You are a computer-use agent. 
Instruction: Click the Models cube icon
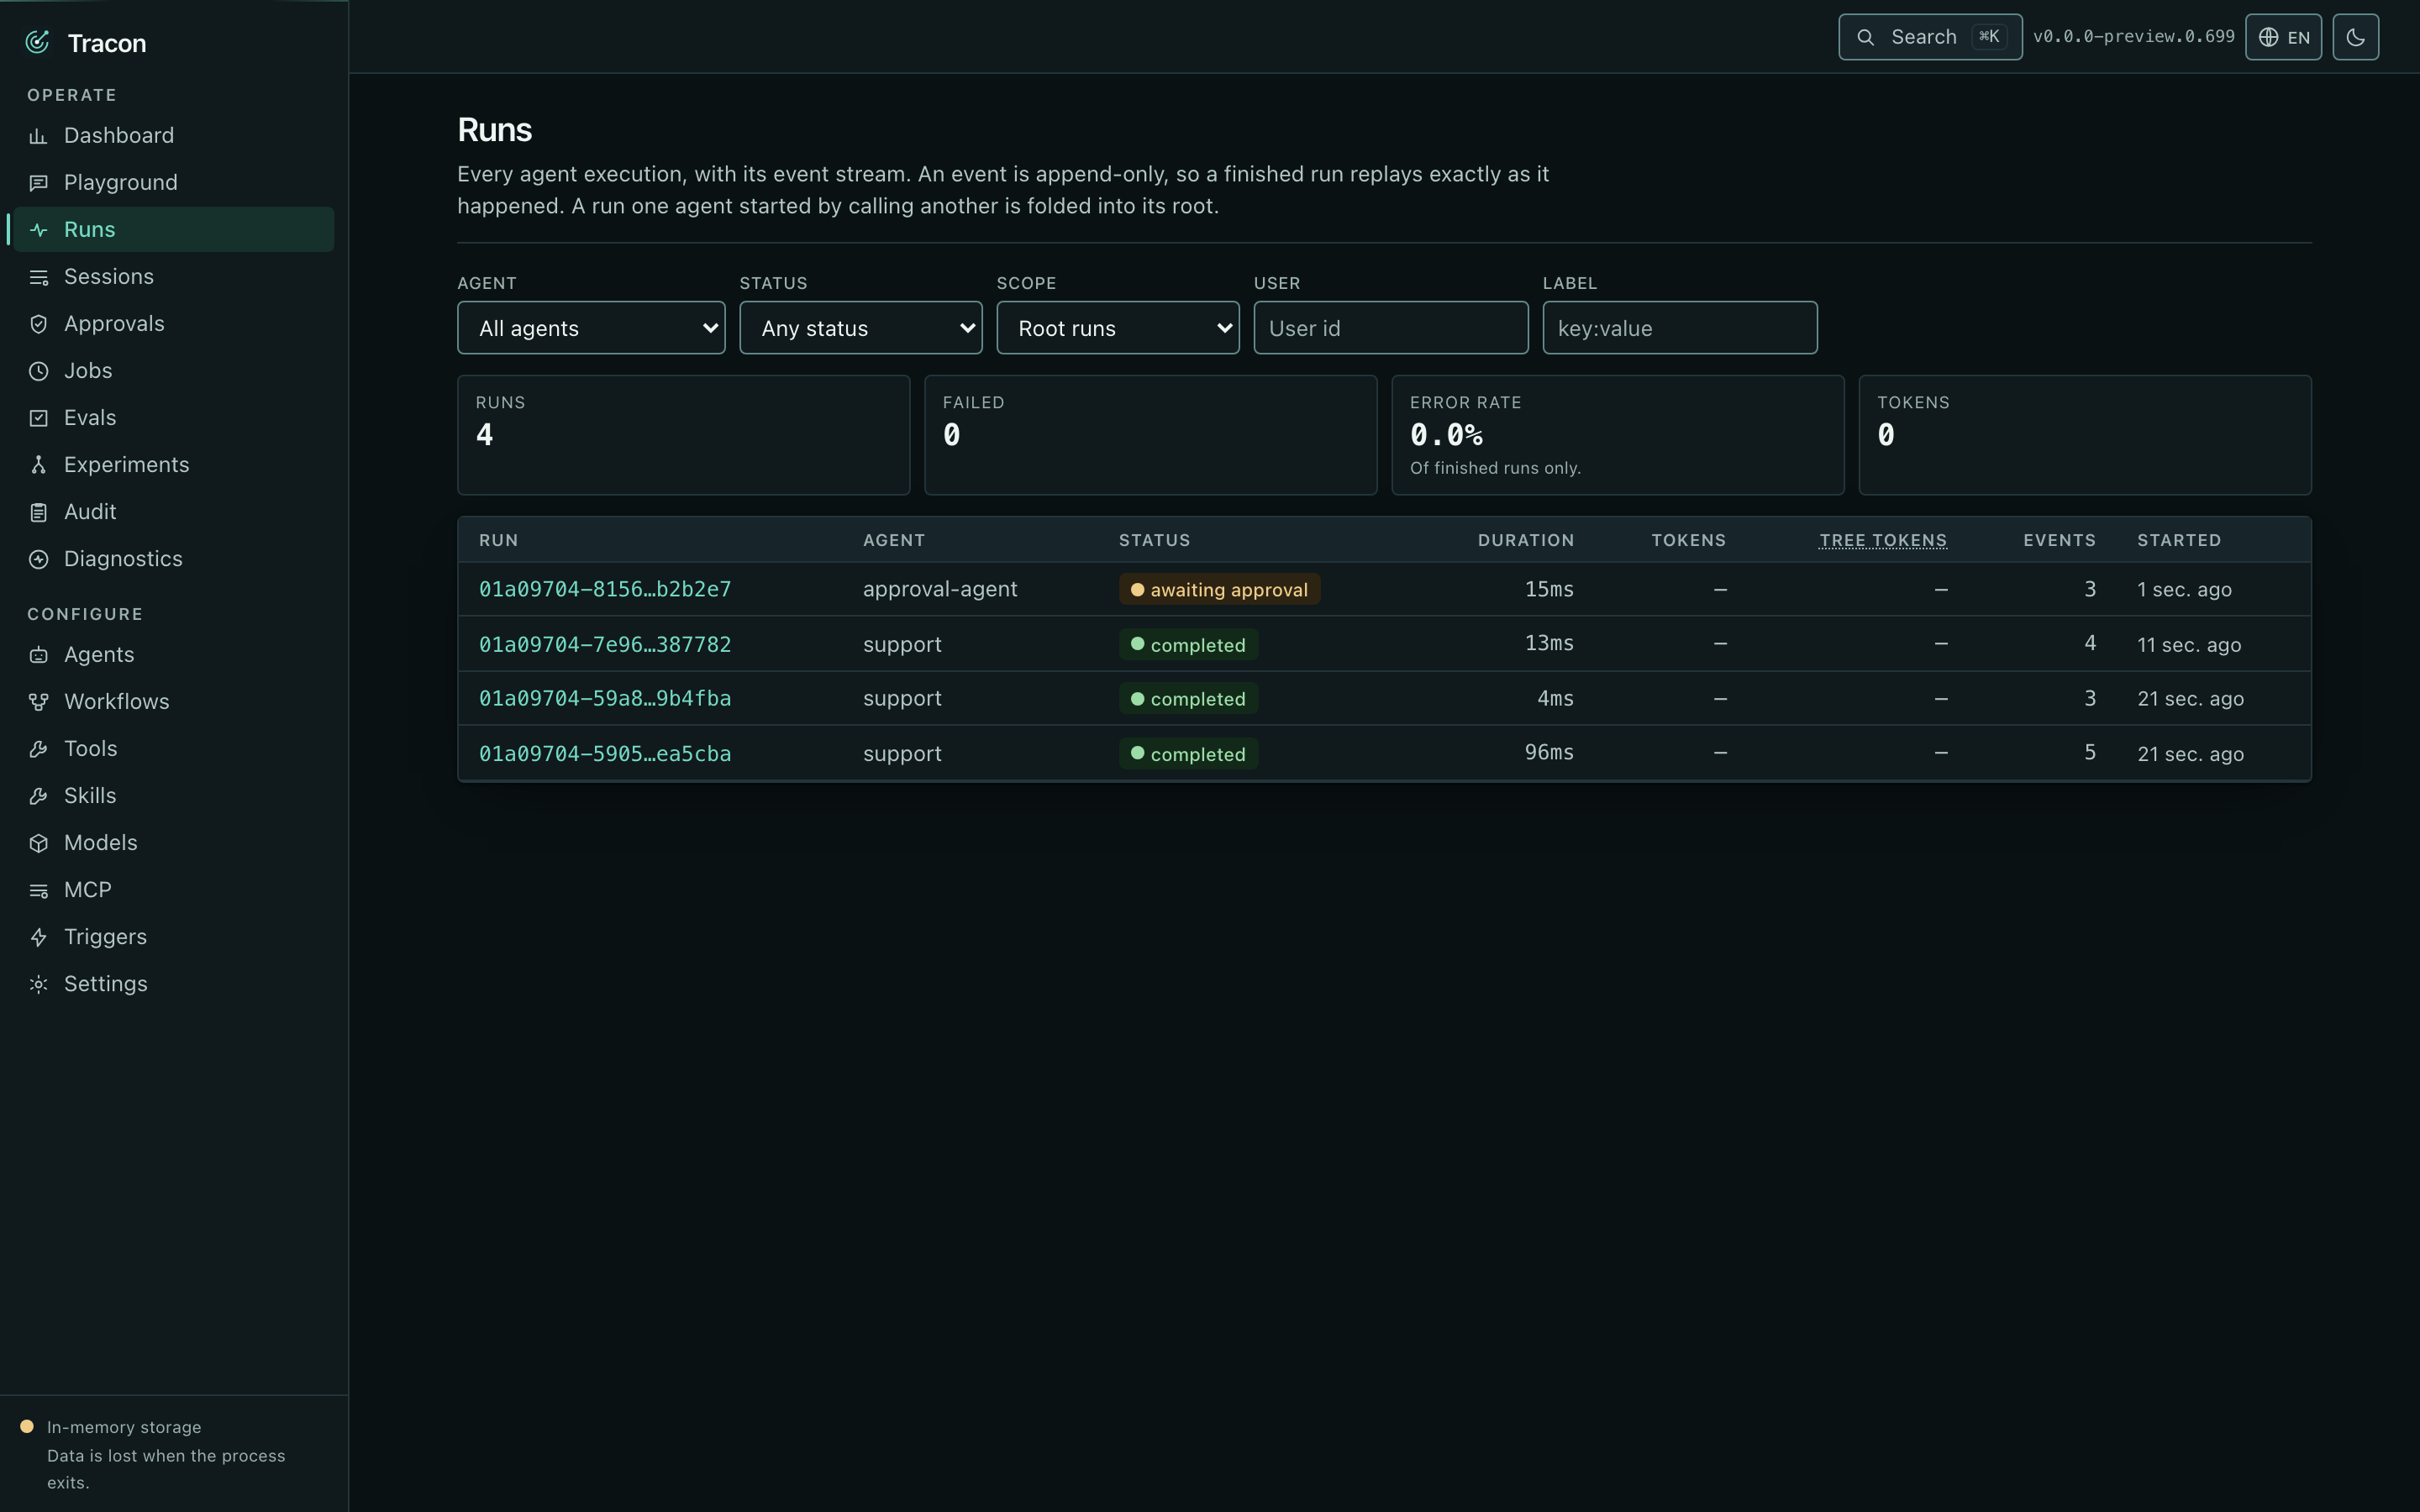(38, 843)
